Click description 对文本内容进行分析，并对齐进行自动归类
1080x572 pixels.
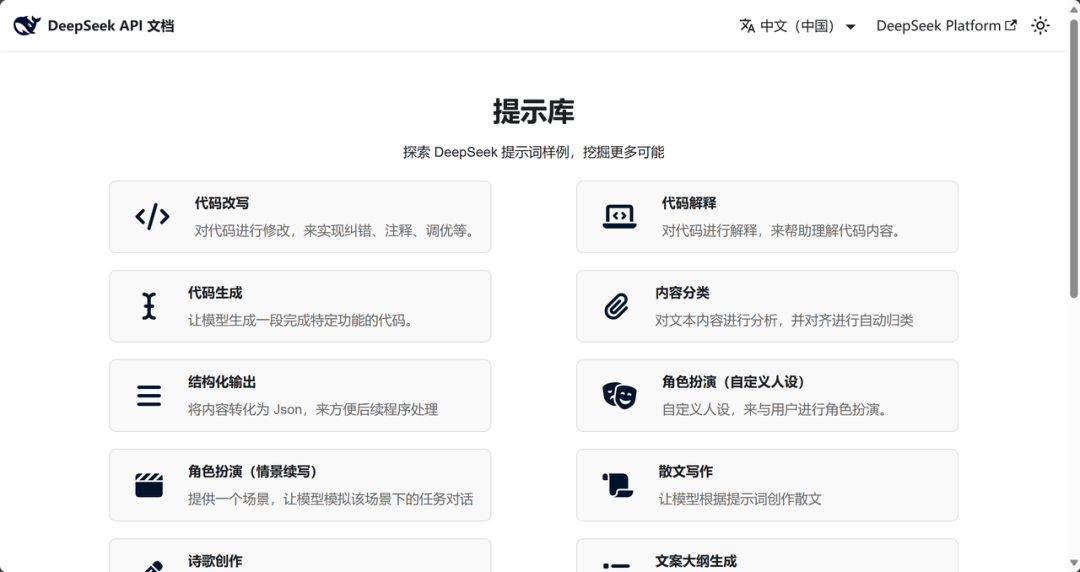click(x=784, y=320)
